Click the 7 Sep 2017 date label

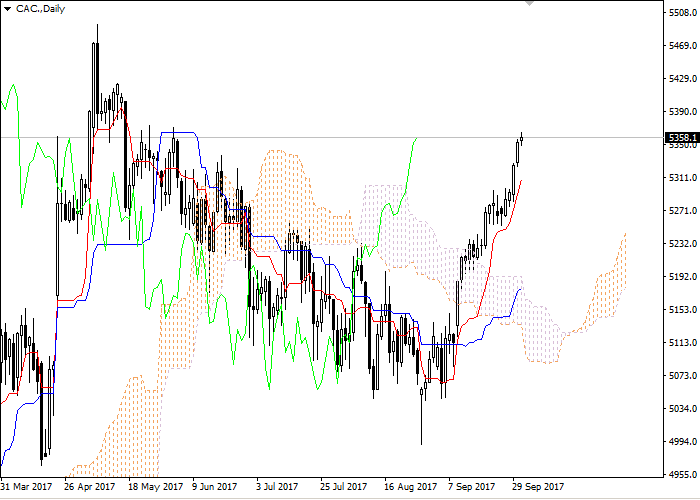472,487
